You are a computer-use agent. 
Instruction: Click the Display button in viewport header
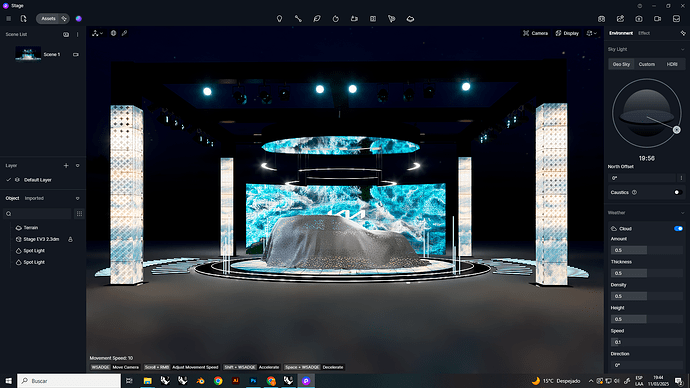pyautogui.click(x=567, y=33)
